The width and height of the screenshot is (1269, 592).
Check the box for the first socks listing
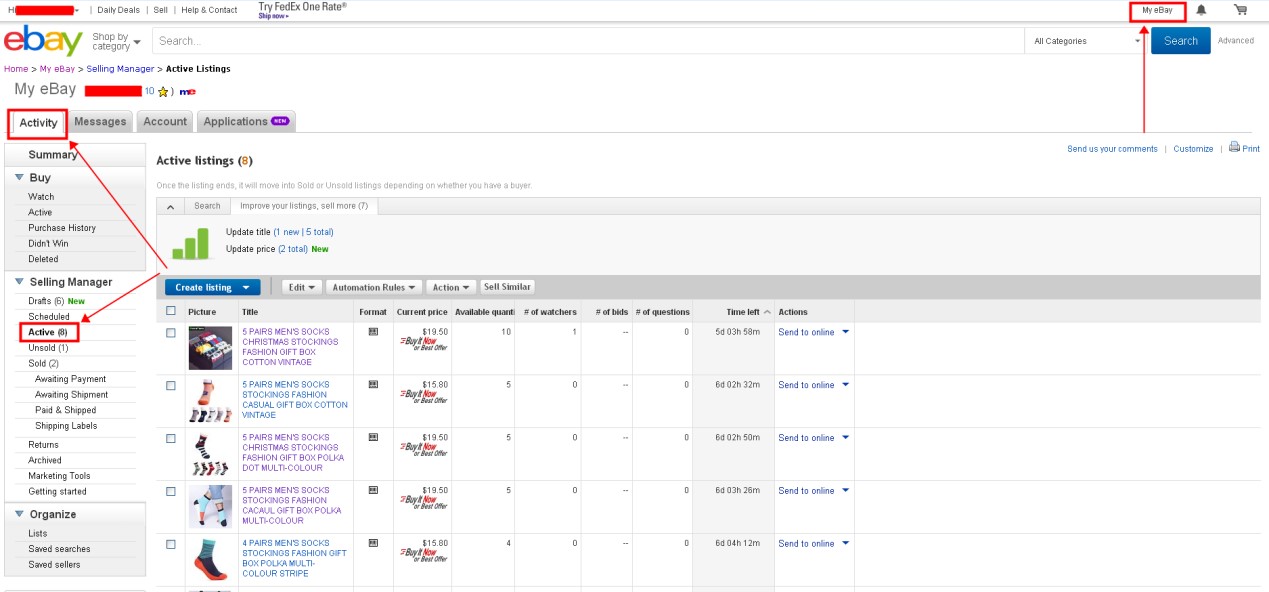[171, 332]
